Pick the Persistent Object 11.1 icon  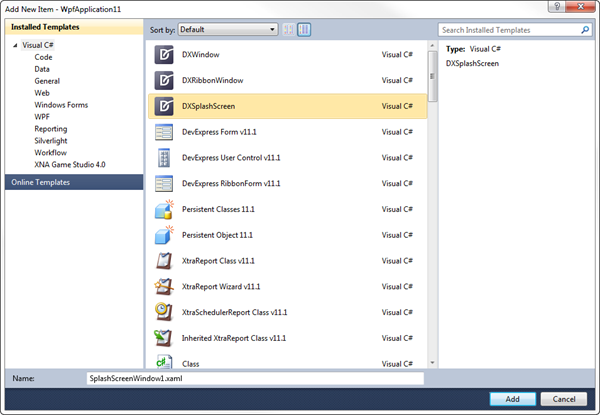[x=164, y=235]
